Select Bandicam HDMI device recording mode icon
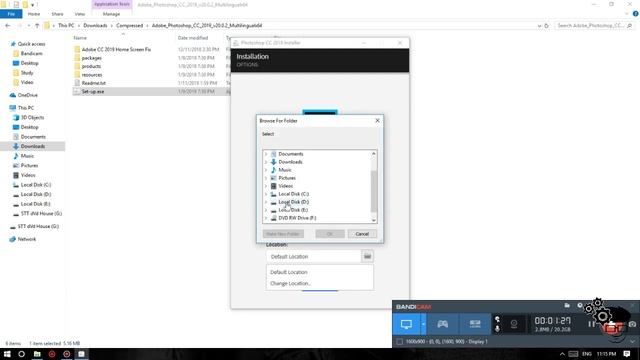 point(475,324)
